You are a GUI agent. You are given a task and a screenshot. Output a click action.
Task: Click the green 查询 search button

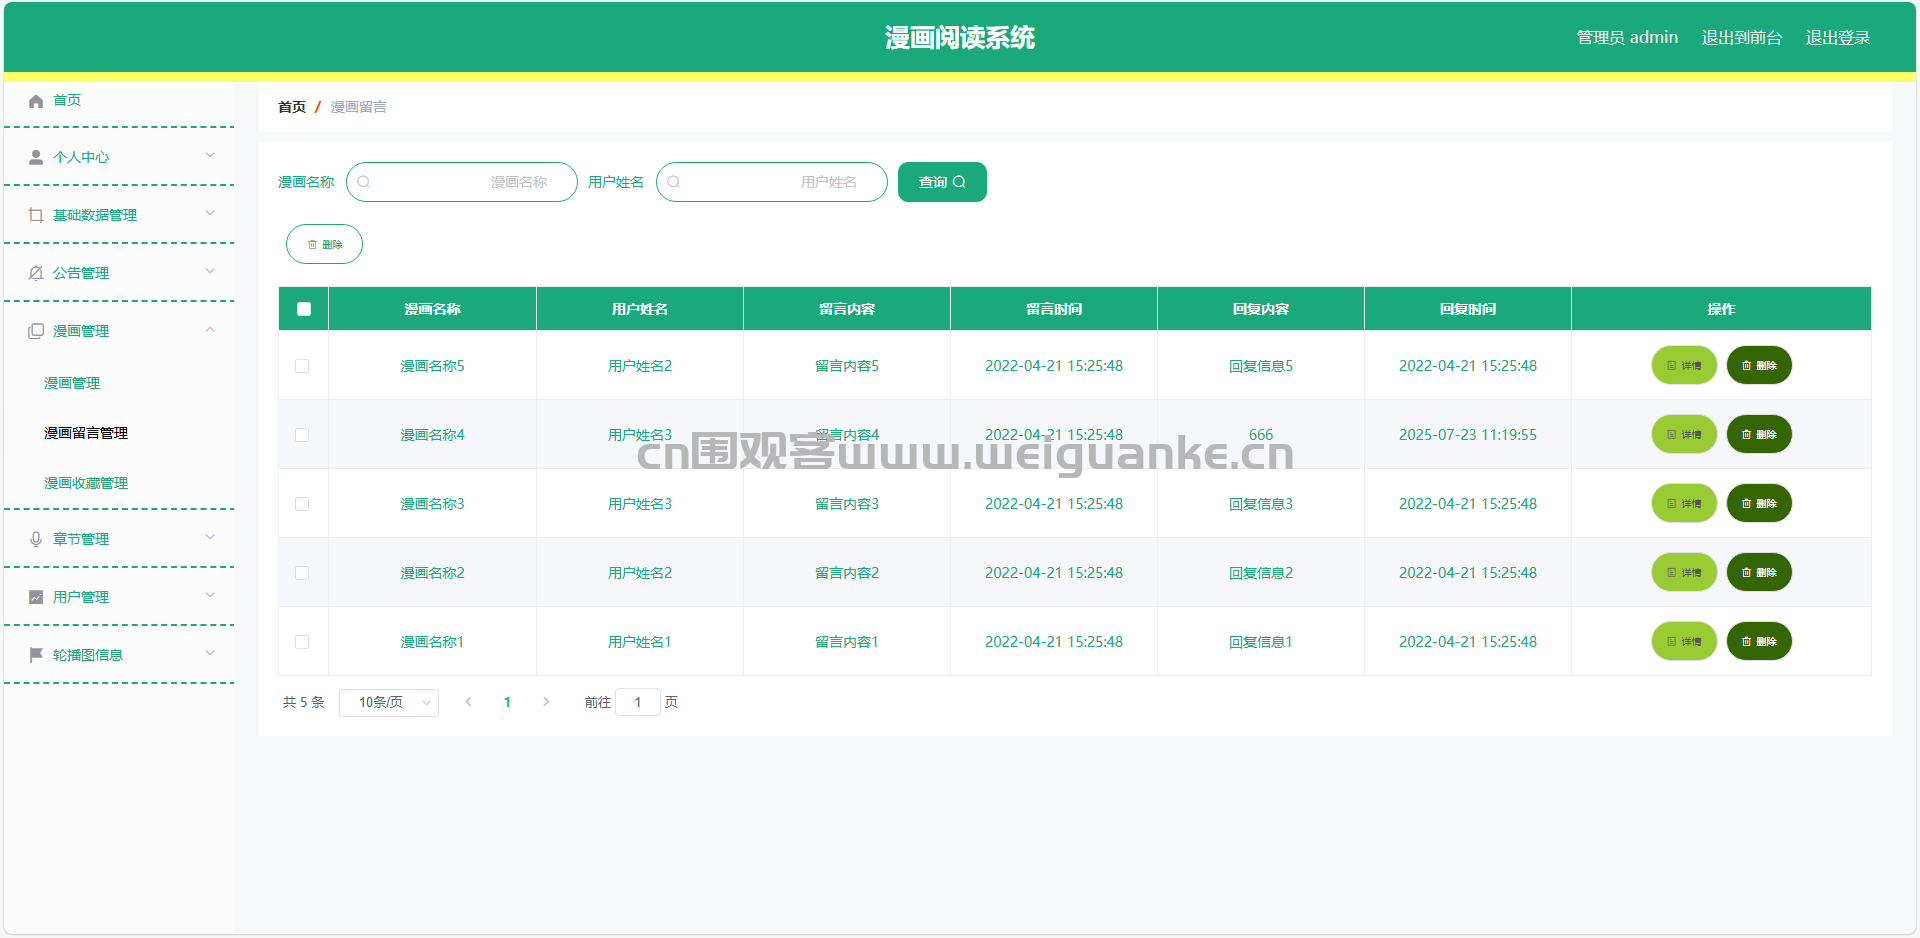(942, 182)
